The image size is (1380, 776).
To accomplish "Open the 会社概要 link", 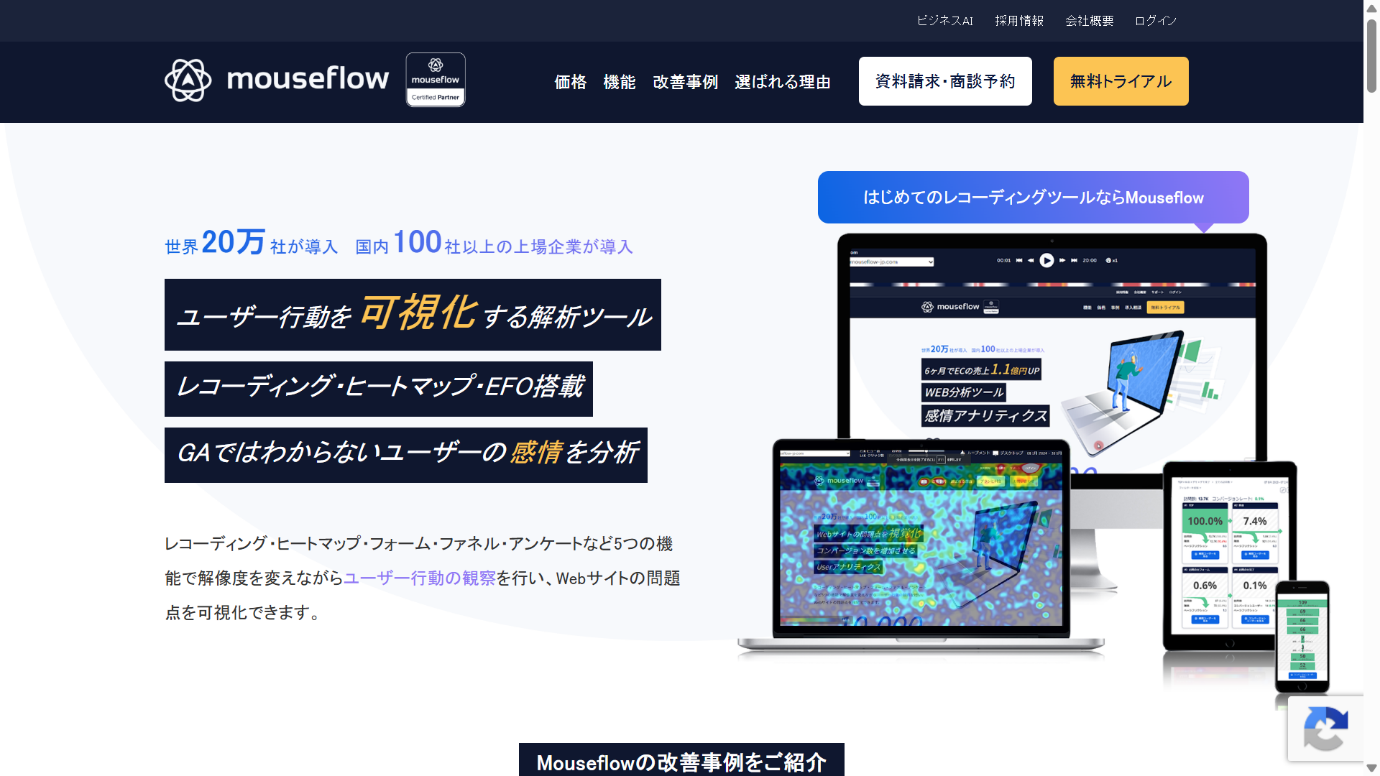I will tap(1089, 21).
